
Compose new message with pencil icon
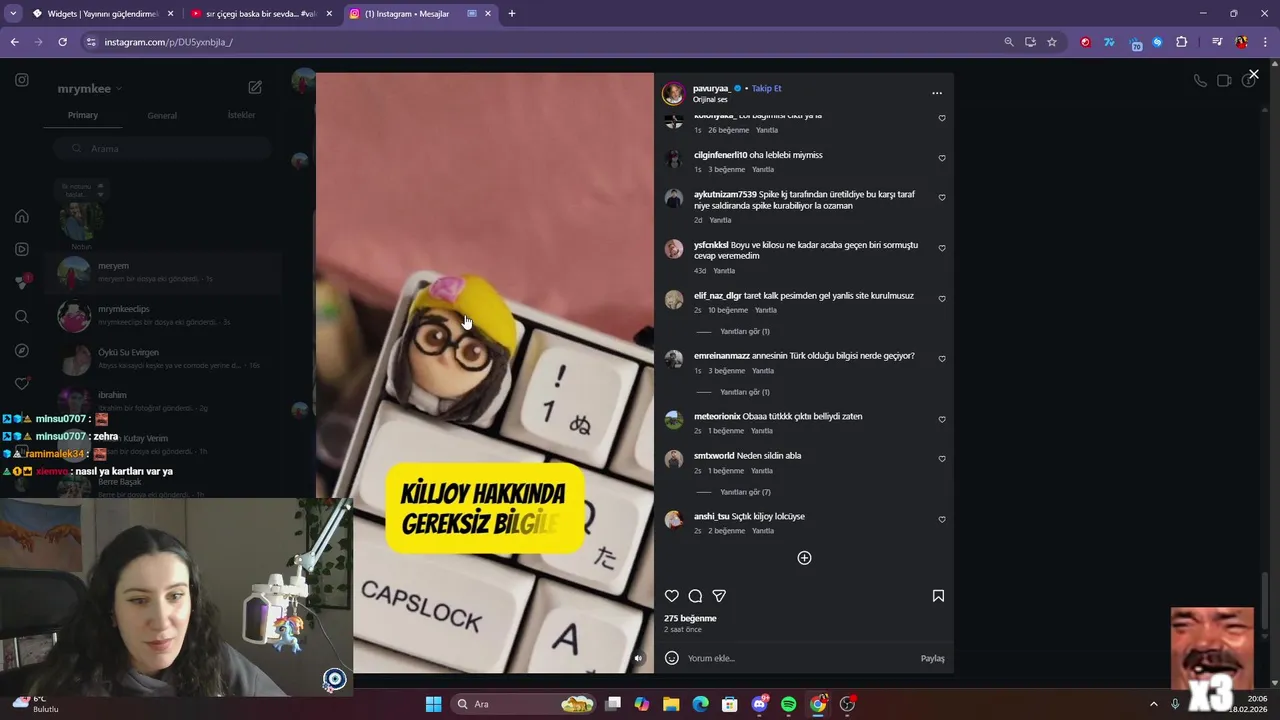coord(255,88)
